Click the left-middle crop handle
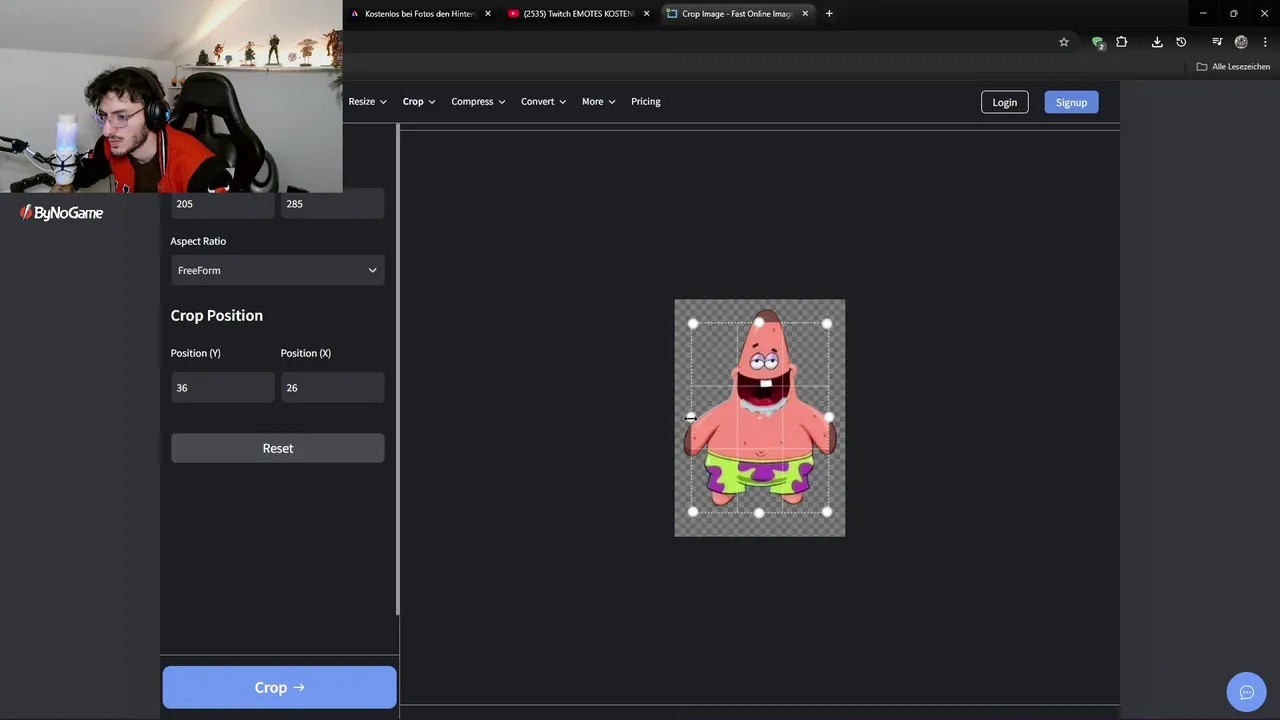This screenshot has width=1280, height=720. 692,417
